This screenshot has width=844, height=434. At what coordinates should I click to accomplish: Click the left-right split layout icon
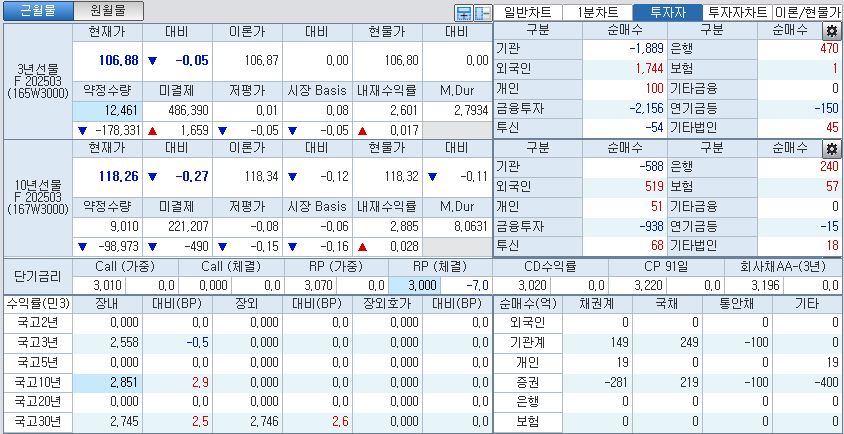(481, 13)
